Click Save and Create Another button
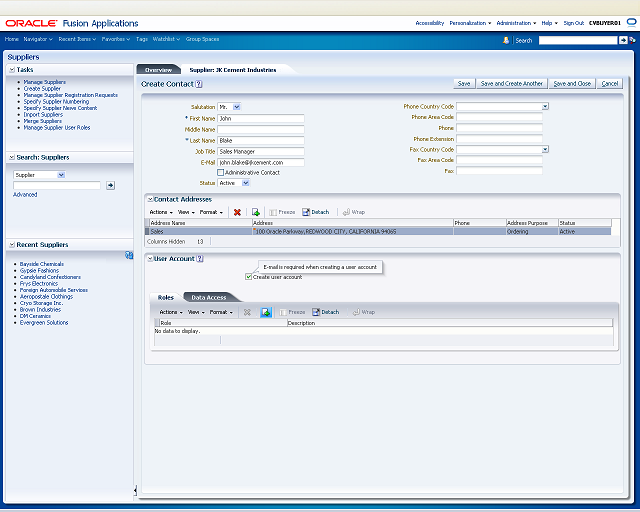Viewport: 640px width, 512px height. 511,84
